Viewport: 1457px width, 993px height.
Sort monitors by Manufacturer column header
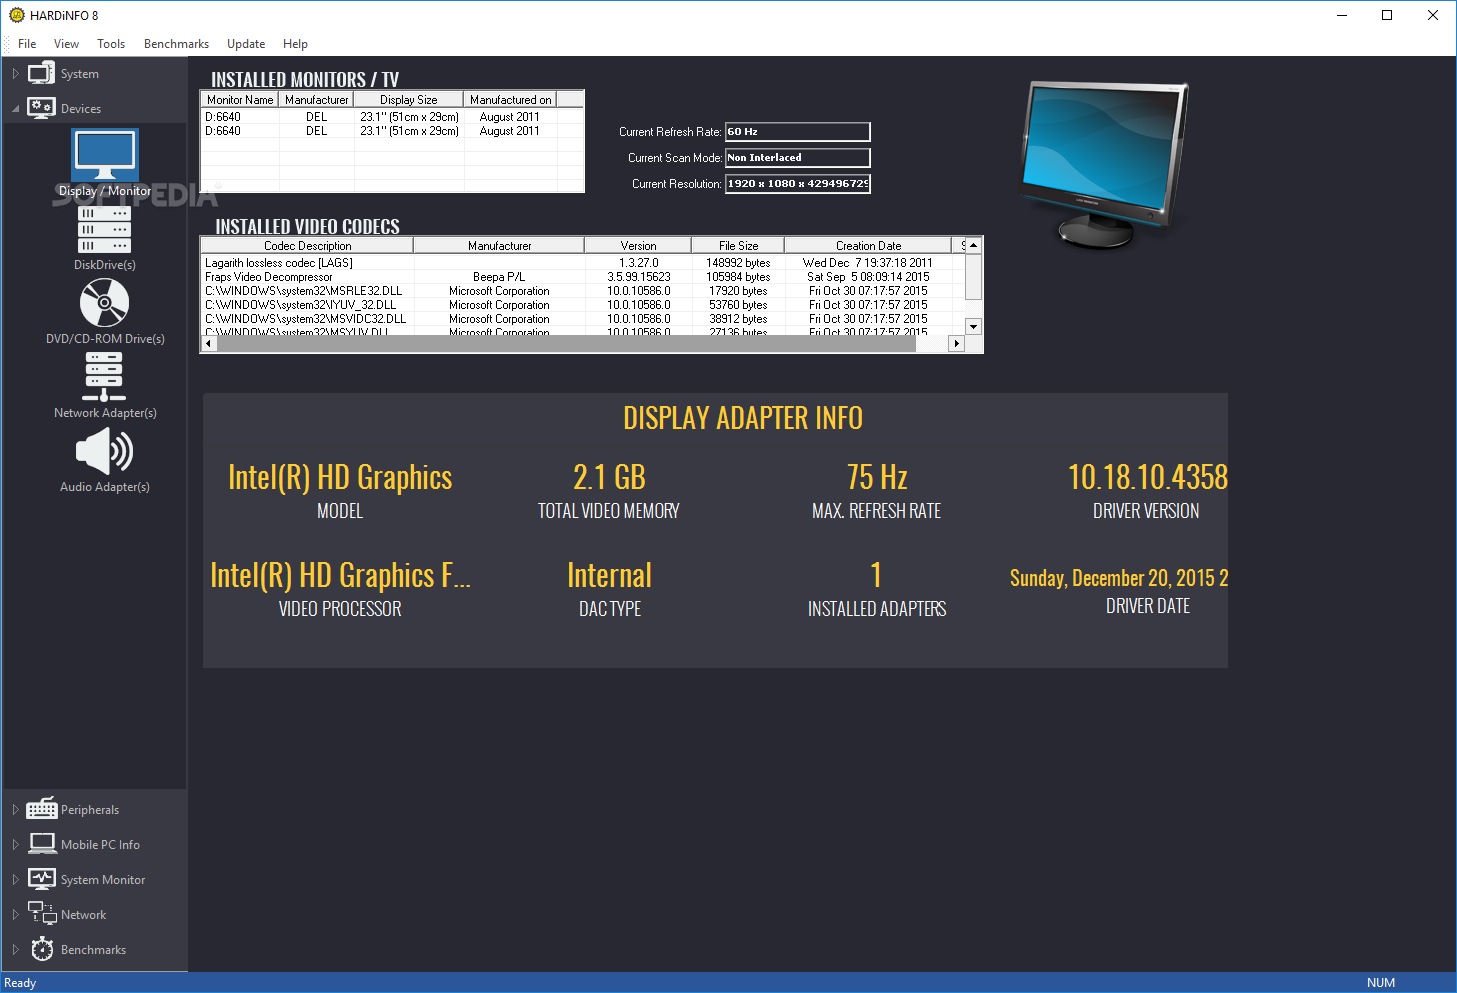click(x=317, y=100)
